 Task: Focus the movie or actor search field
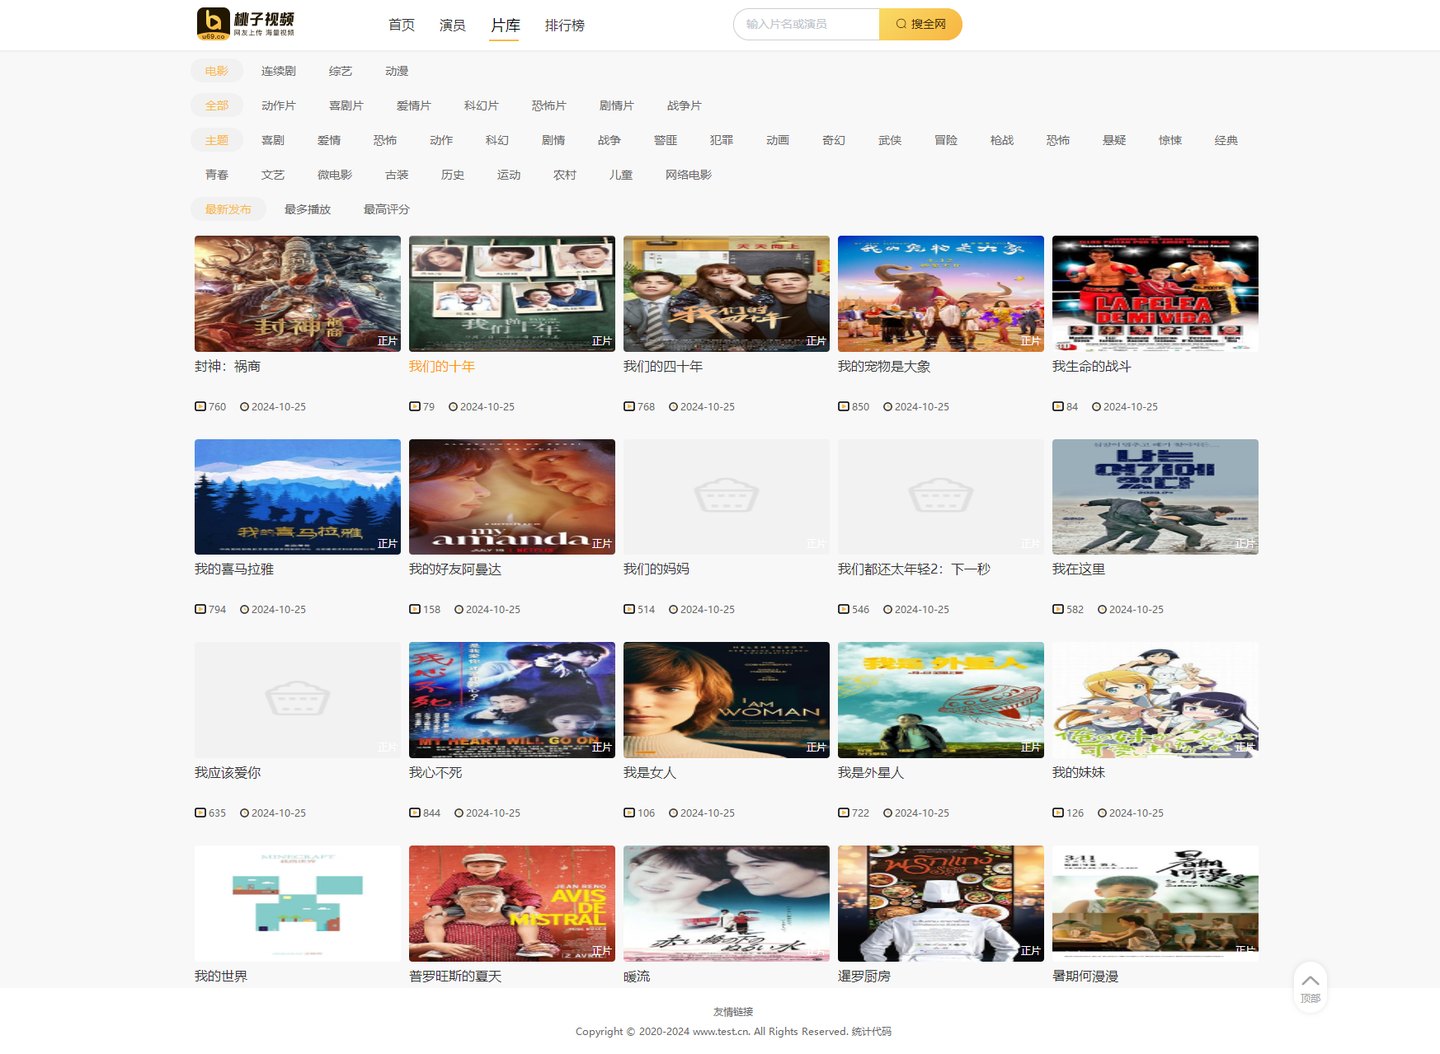[807, 24]
